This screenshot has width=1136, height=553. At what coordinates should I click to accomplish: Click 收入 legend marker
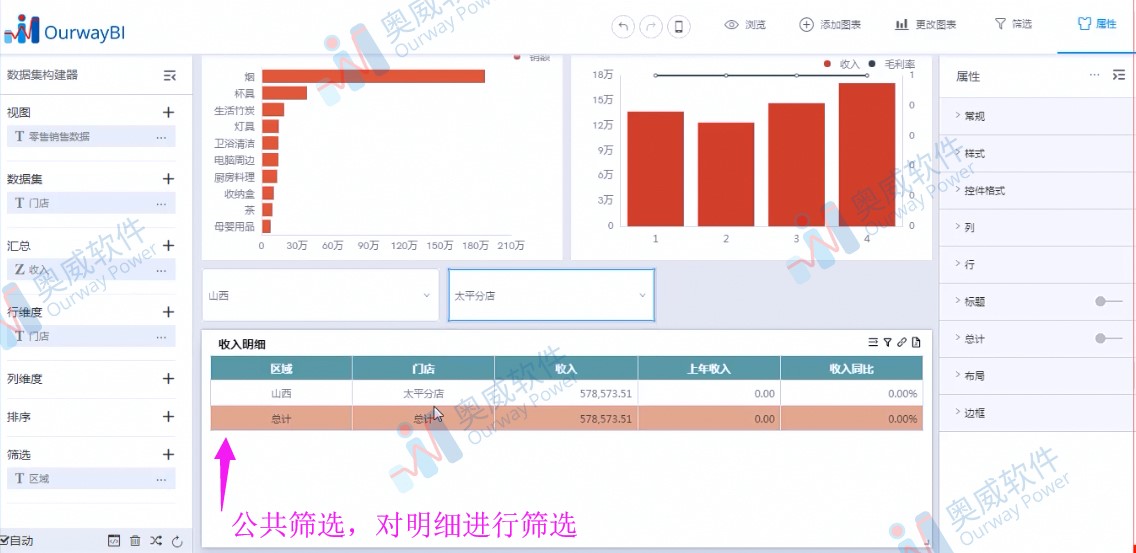[x=828, y=64]
